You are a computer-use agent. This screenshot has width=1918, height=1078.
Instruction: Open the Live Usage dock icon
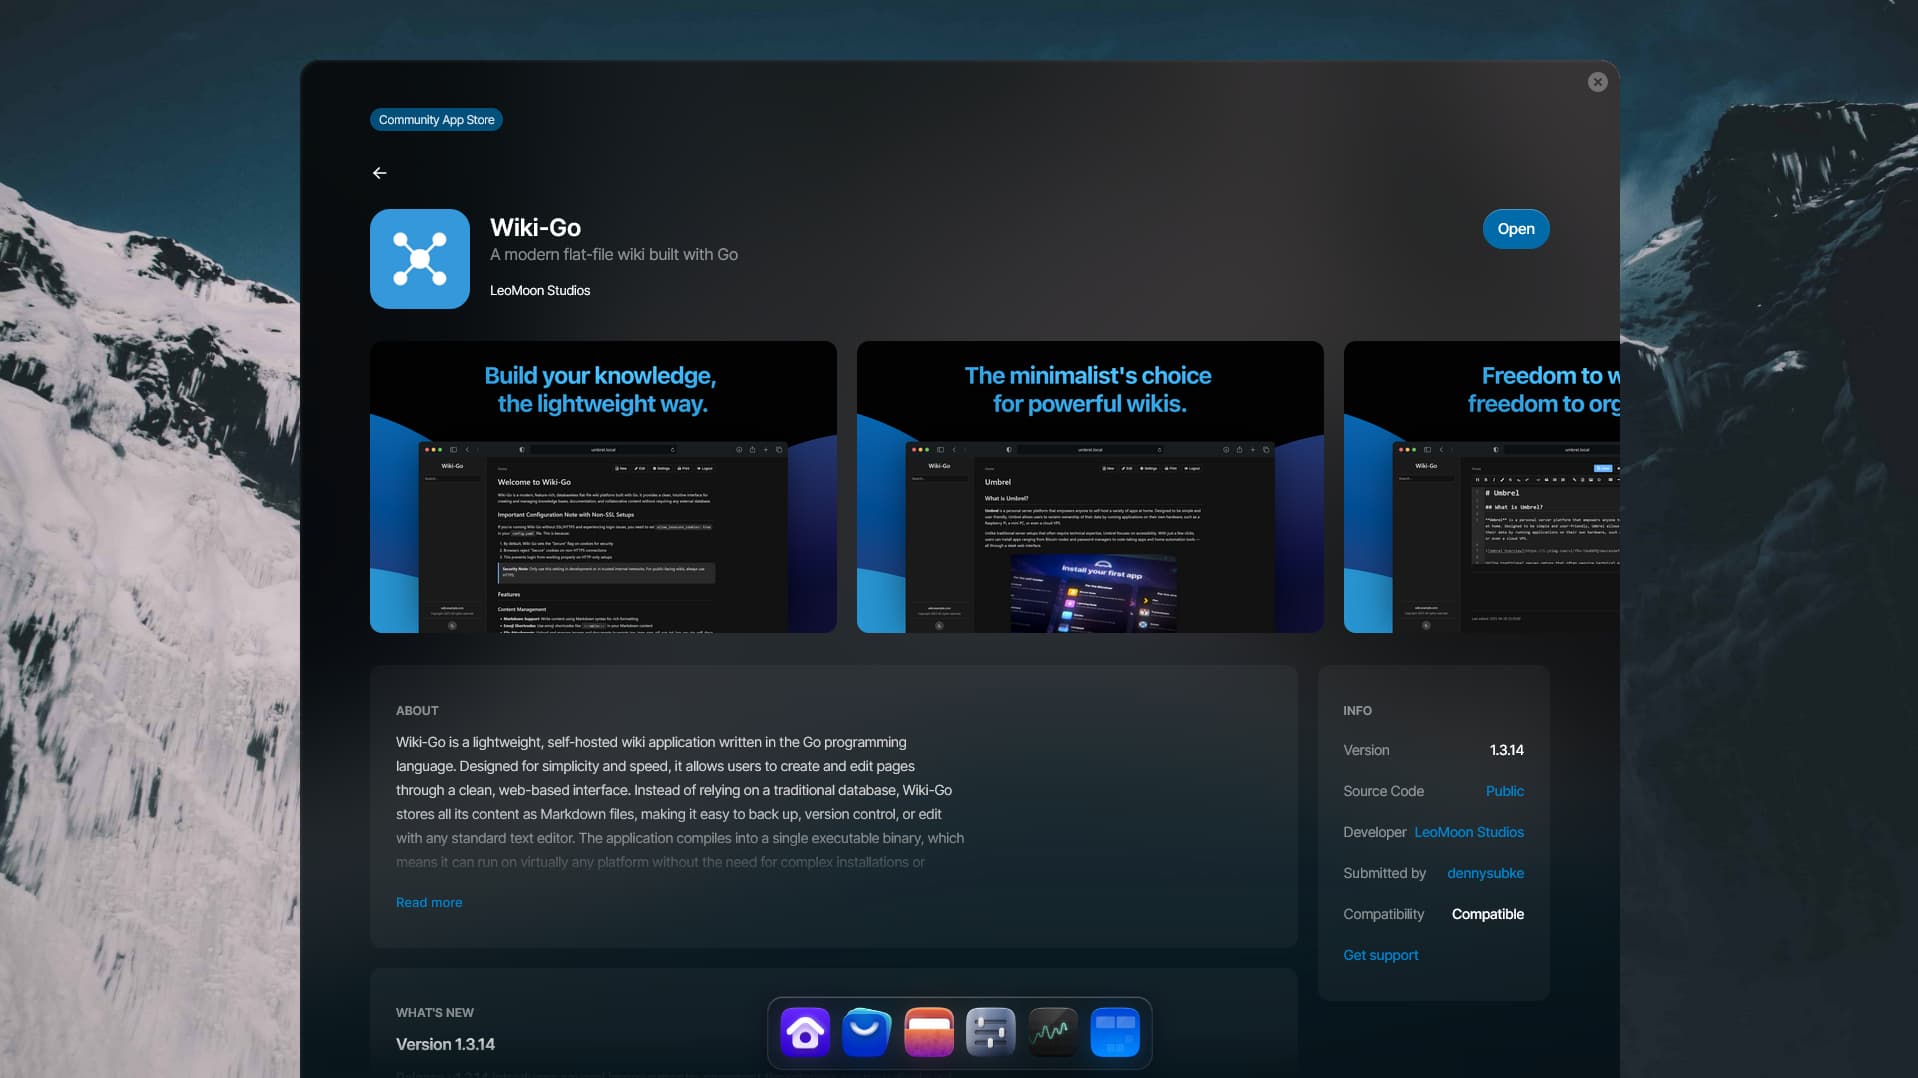pos(1053,1033)
